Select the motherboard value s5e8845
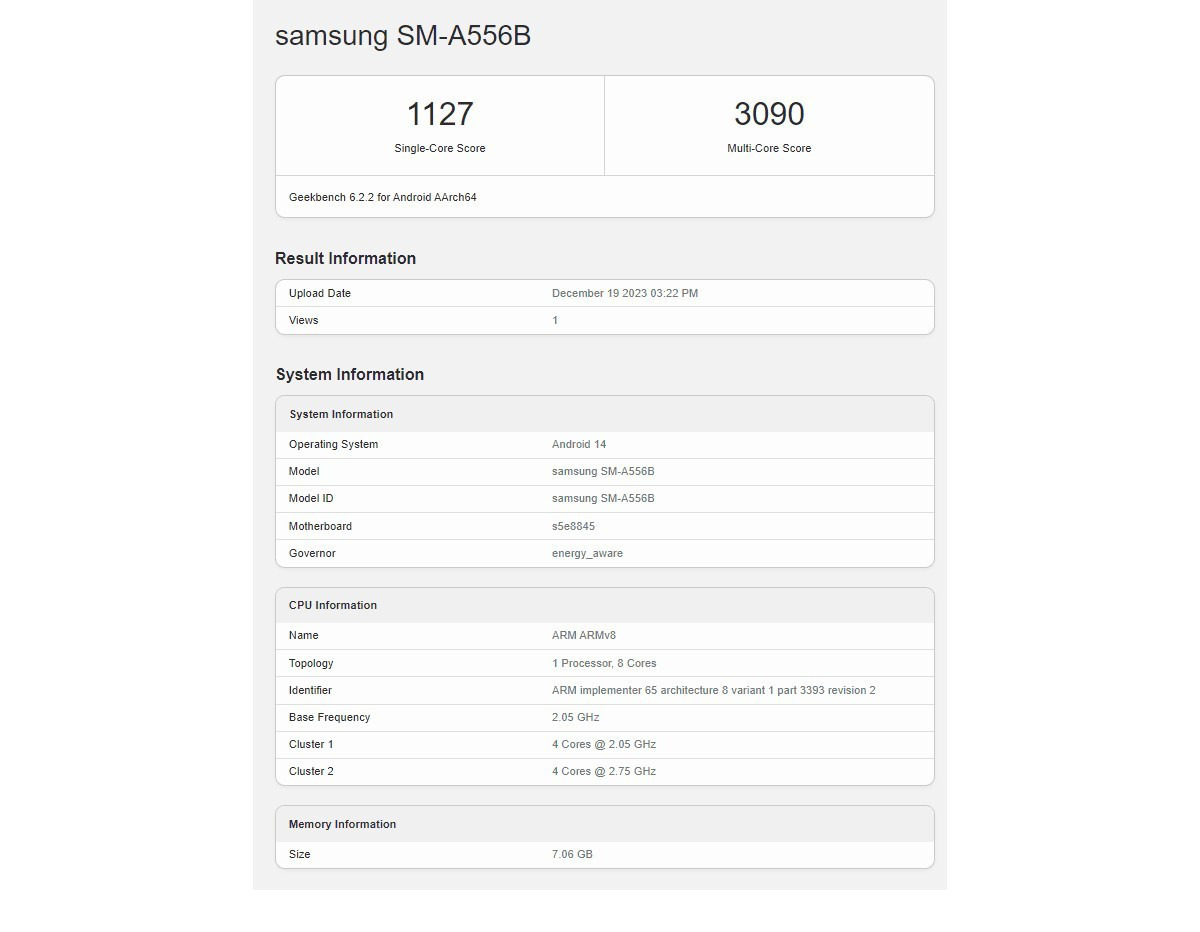Image resolution: width=1200 pixels, height=932 pixels. click(x=573, y=526)
